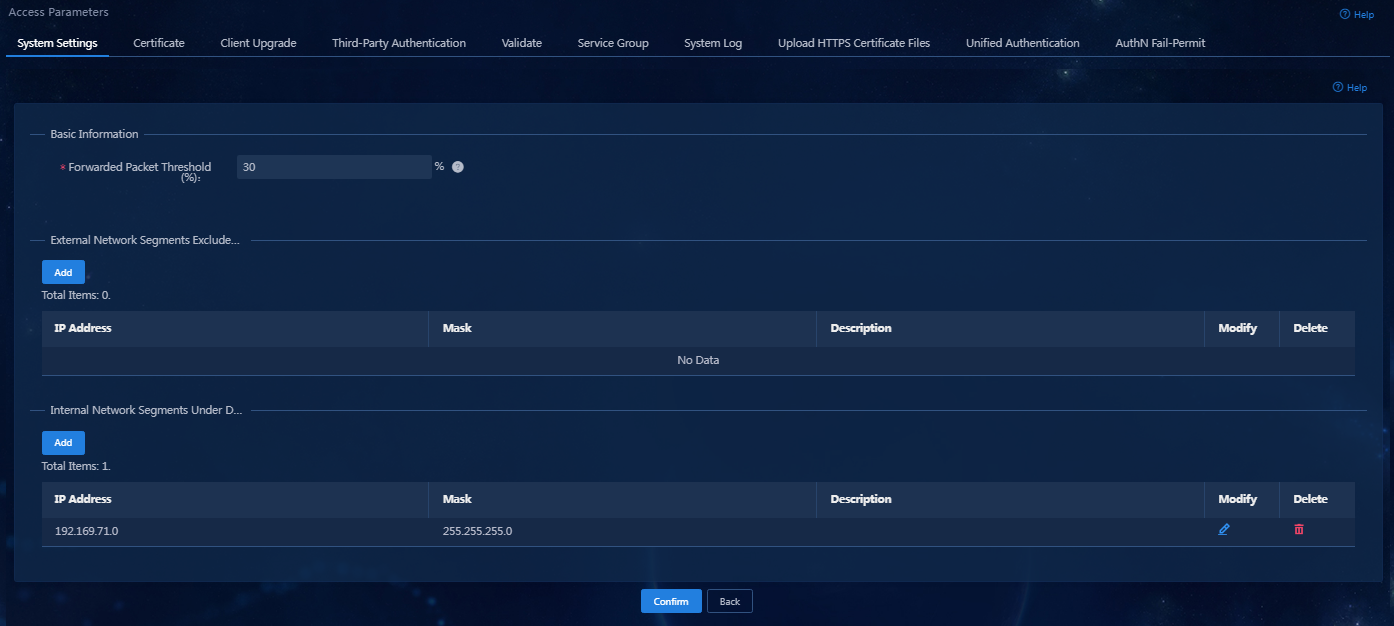Add an External Network Segment entry
This screenshot has height=626, width=1394.
[x=63, y=272]
